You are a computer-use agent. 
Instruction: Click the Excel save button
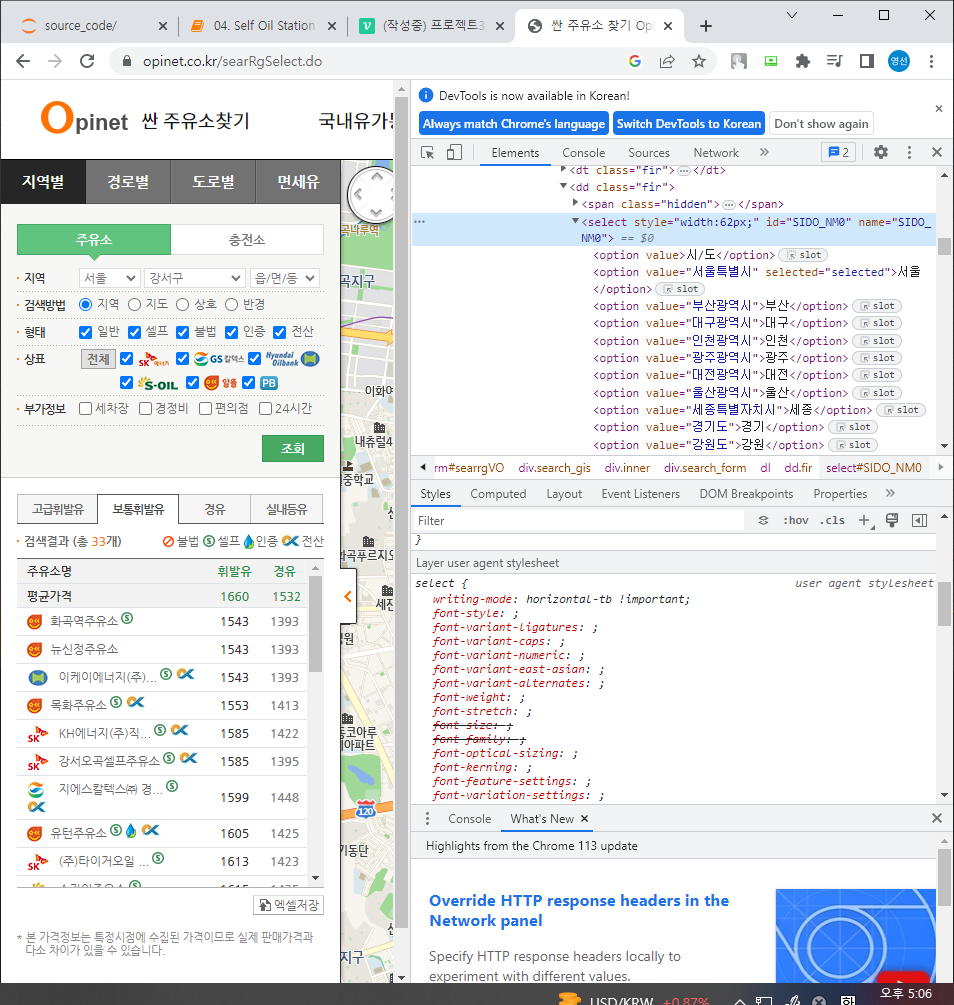coord(289,905)
